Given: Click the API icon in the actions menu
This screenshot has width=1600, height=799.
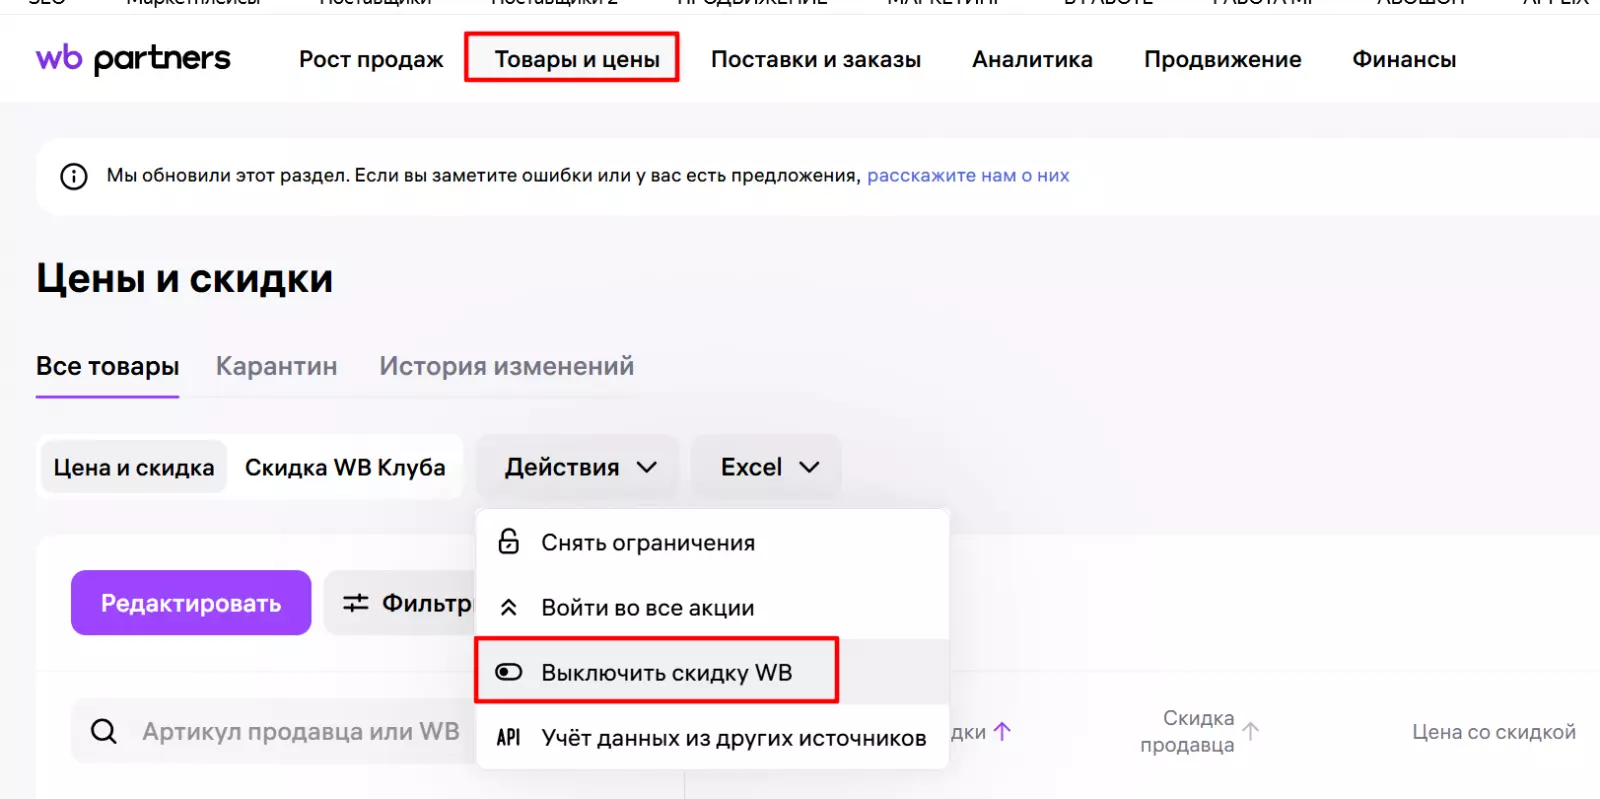Looking at the screenshot, I should [x=509, y=737].
